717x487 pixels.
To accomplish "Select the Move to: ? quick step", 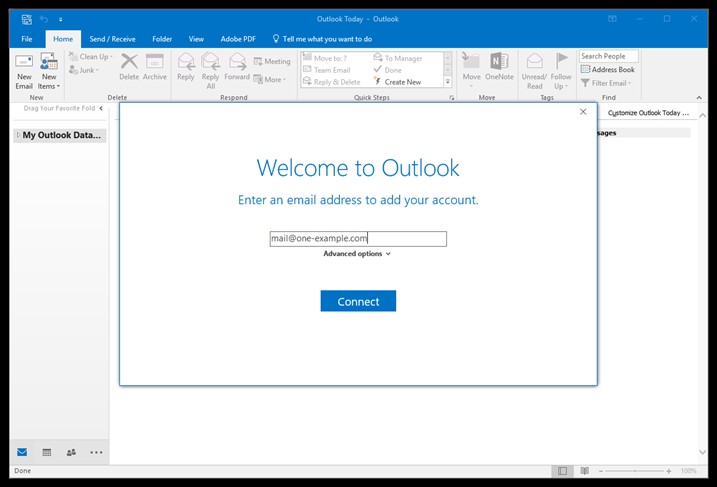I will pyautogui.click(x=326, y=58).
